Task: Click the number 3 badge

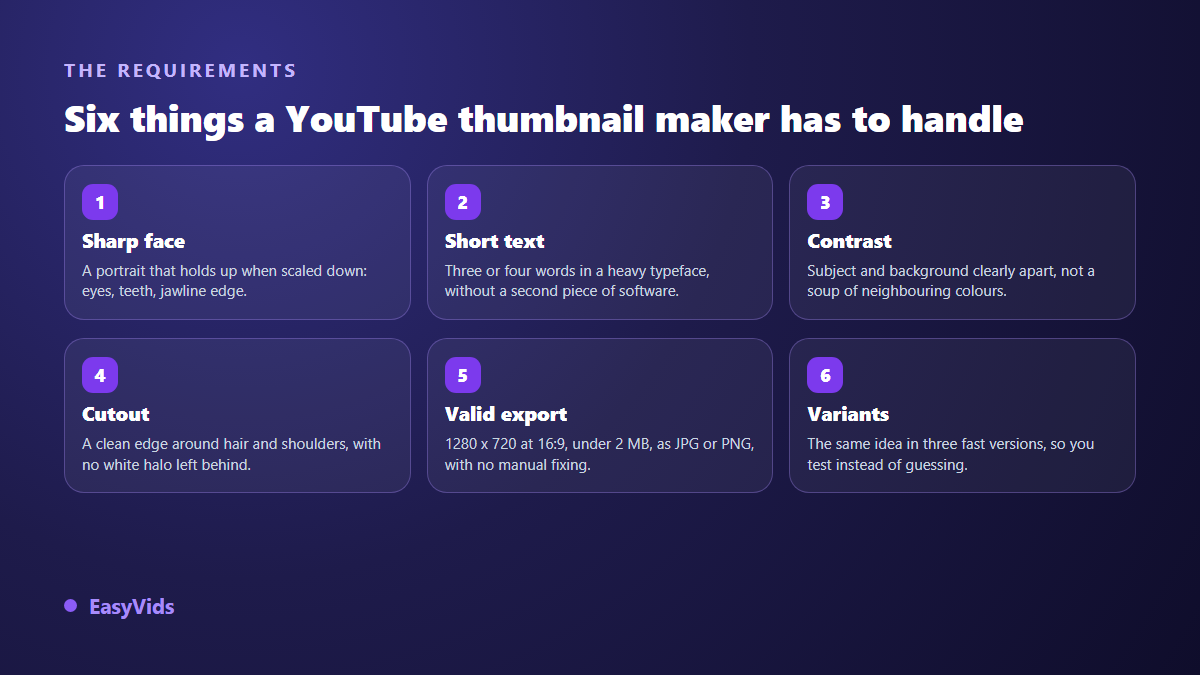Action: click(x=825, y=202)
